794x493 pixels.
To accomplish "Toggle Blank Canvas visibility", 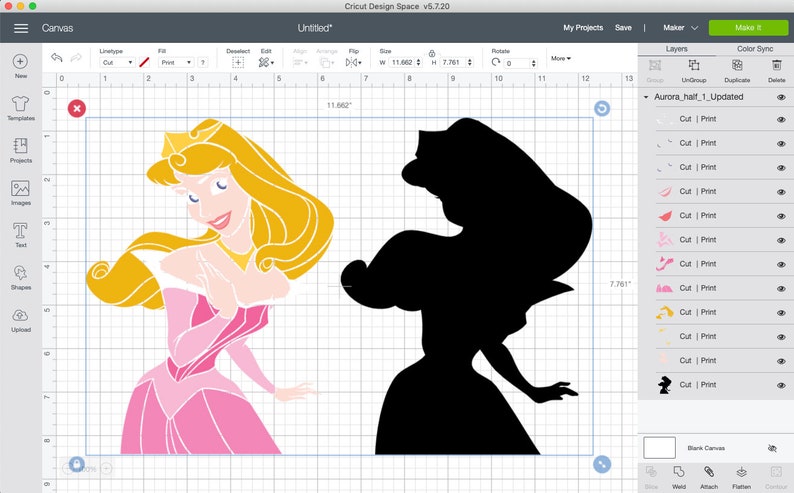I will click(x=772, y=448).
